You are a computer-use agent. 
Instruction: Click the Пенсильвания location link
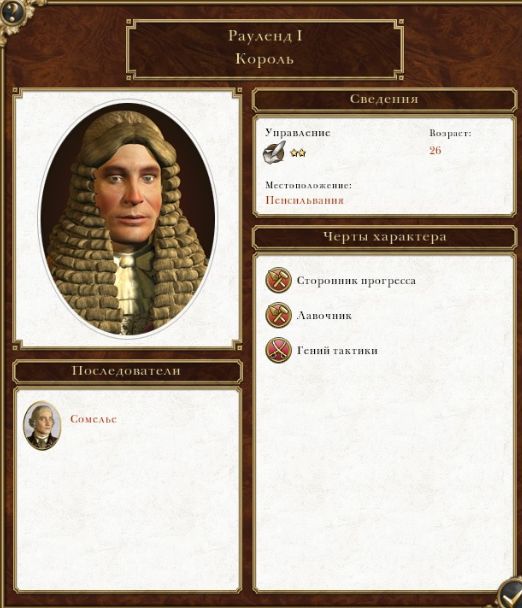click(304, 200)
